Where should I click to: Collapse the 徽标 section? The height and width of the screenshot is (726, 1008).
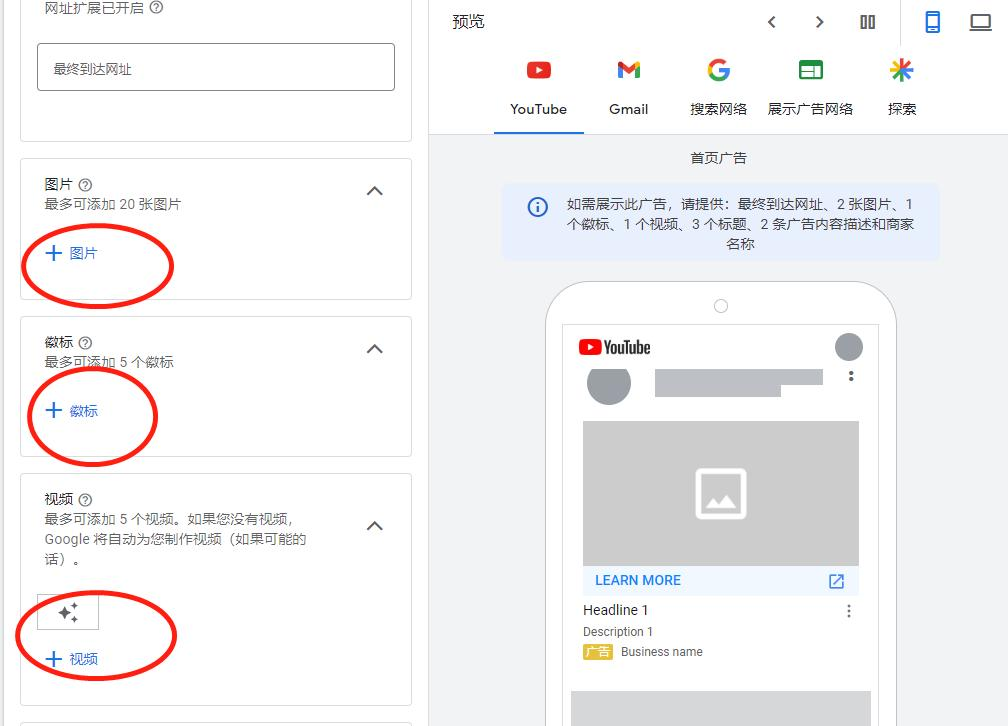point(374,348)
